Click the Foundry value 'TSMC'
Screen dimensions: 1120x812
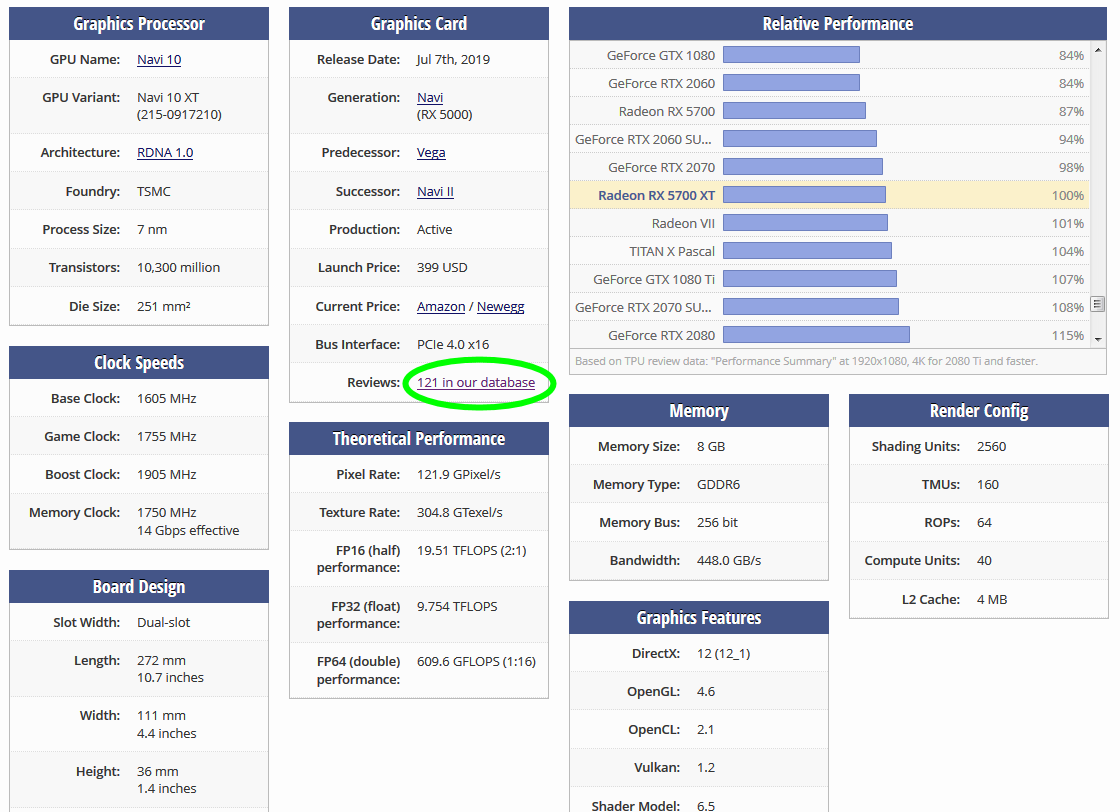point(154,191)
